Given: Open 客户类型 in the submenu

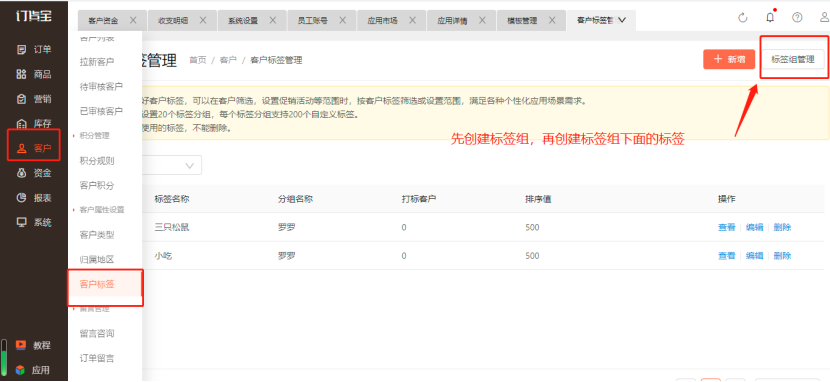Looking at the screenshot, I should [97, 235].
